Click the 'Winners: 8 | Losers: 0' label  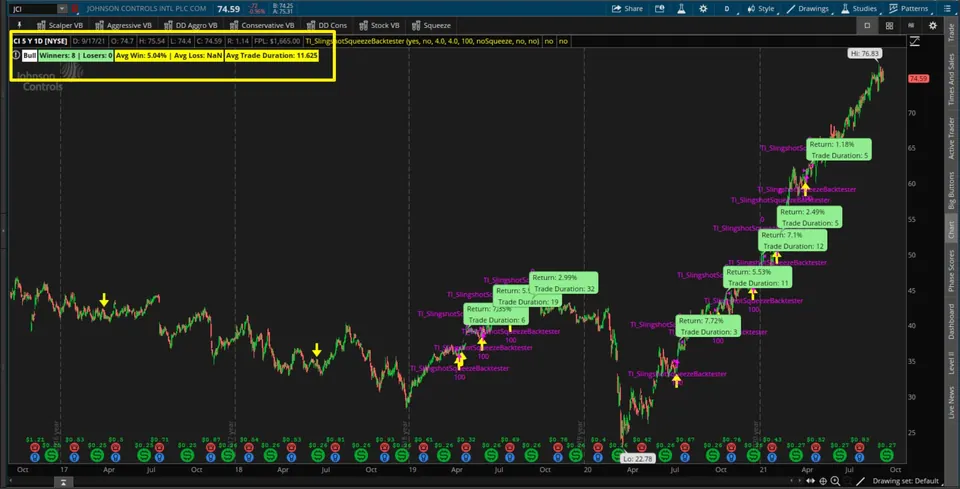(x=75, y=55)
